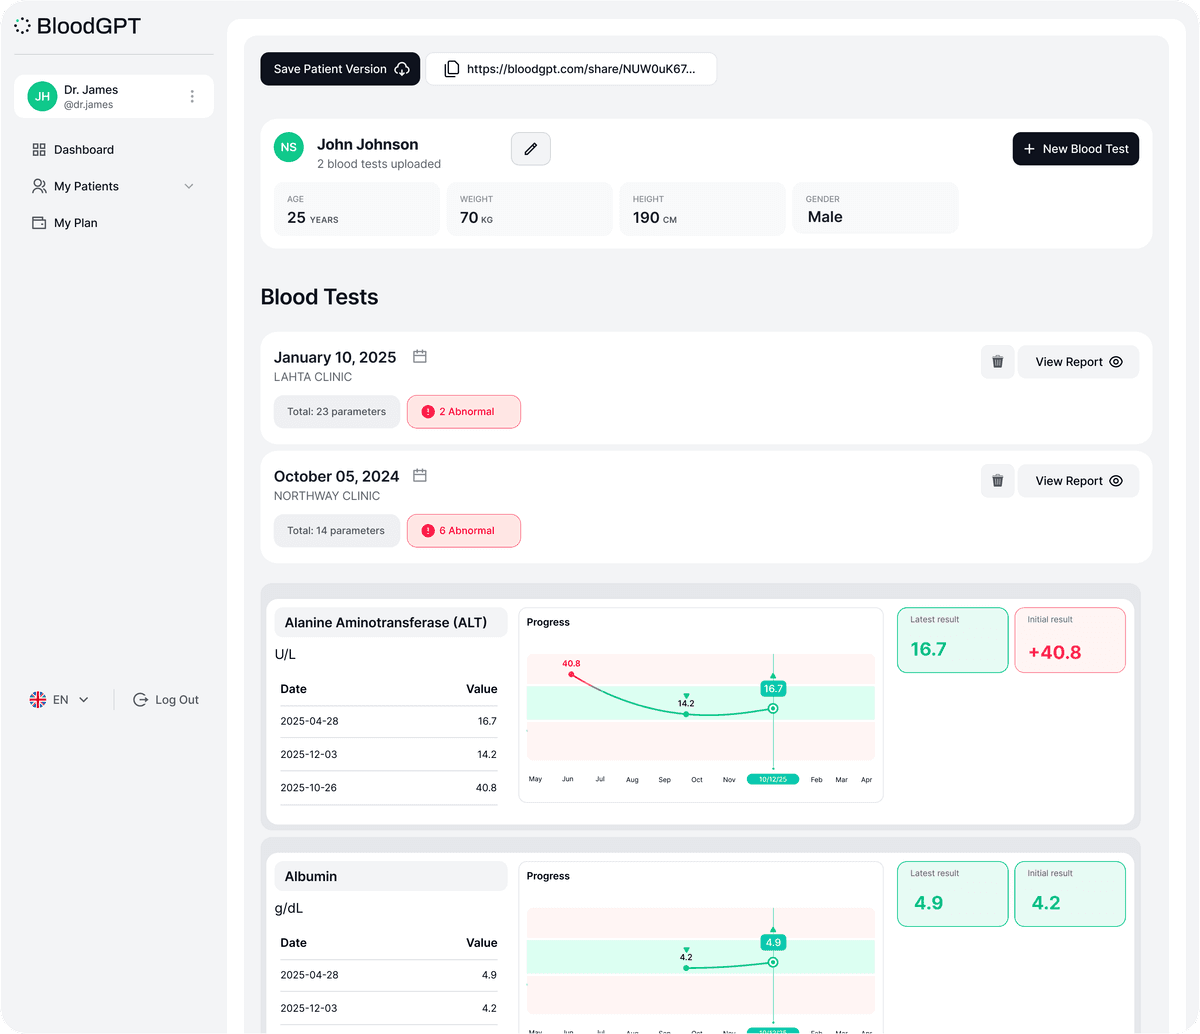
Task: Click Log Out
Action: pos(166,700)
